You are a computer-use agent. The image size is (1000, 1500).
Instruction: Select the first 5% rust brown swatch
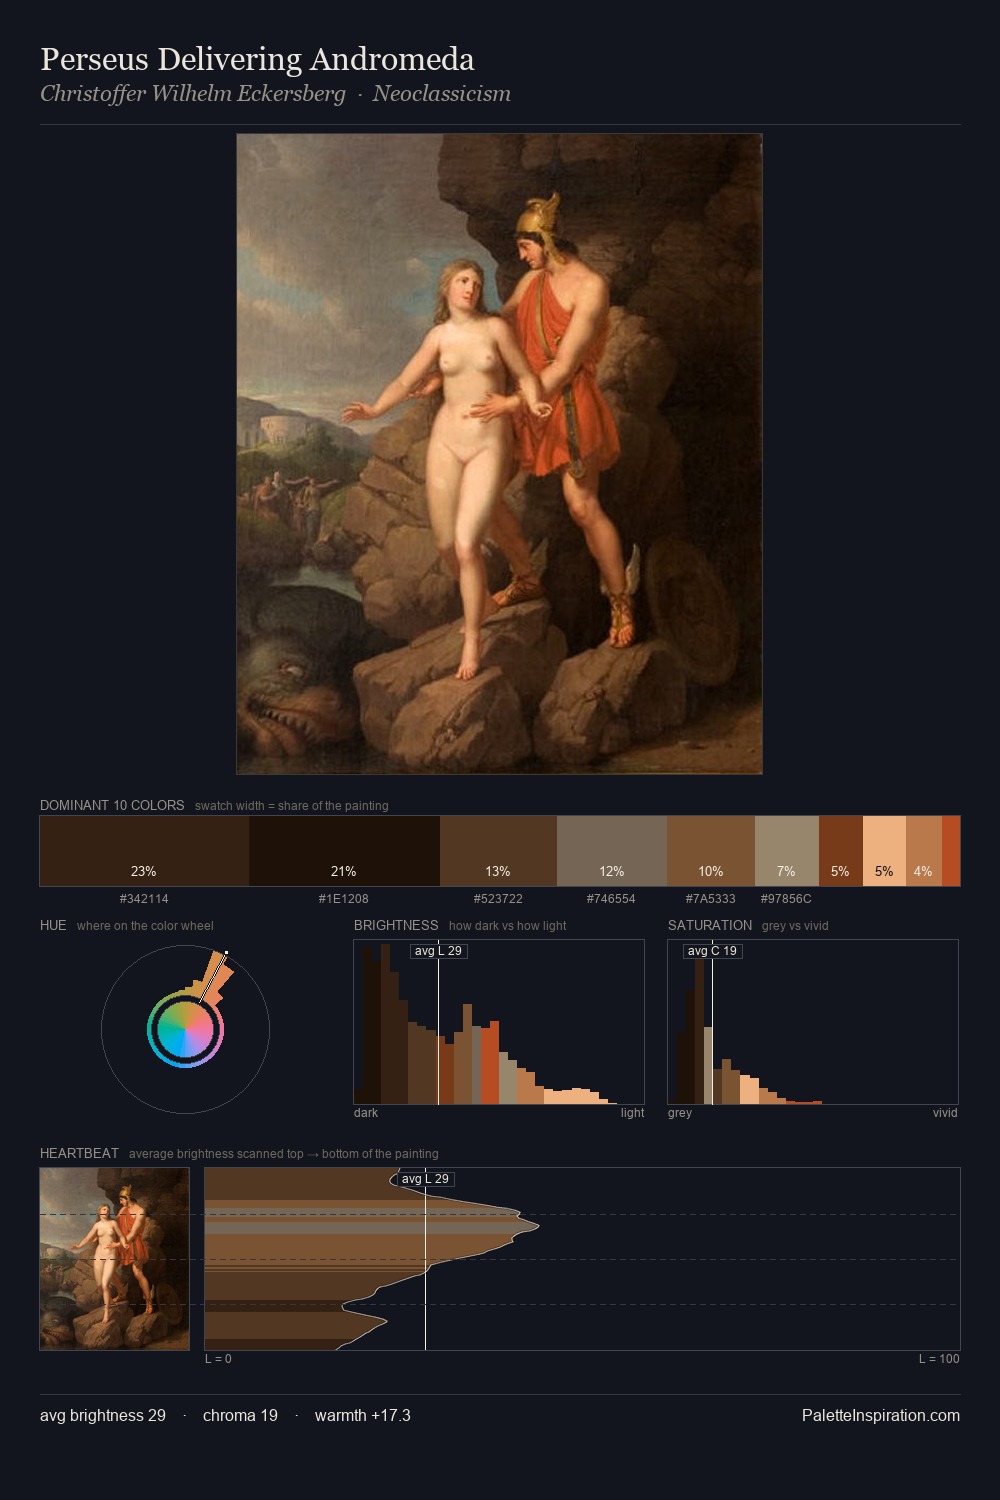841,851
